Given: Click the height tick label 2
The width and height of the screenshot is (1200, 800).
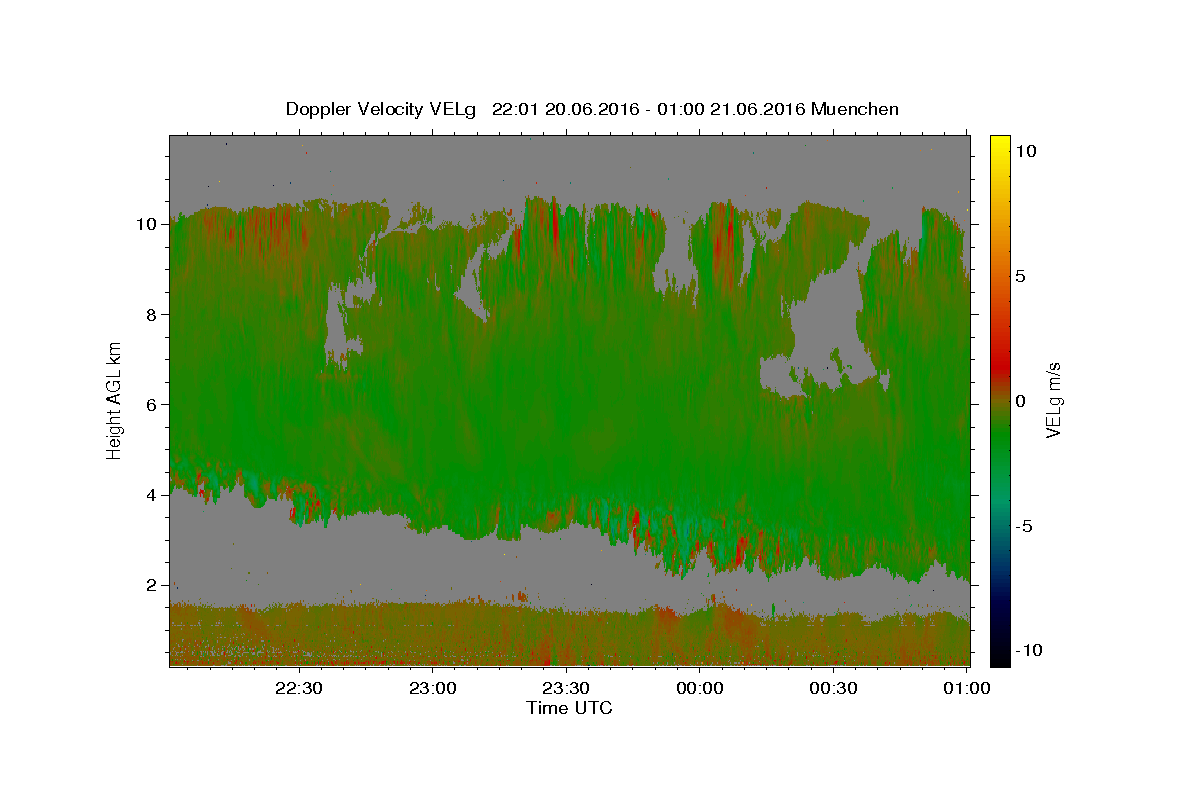Looking at the screenshot, I should pyautogui.click(x=152, y=585).
